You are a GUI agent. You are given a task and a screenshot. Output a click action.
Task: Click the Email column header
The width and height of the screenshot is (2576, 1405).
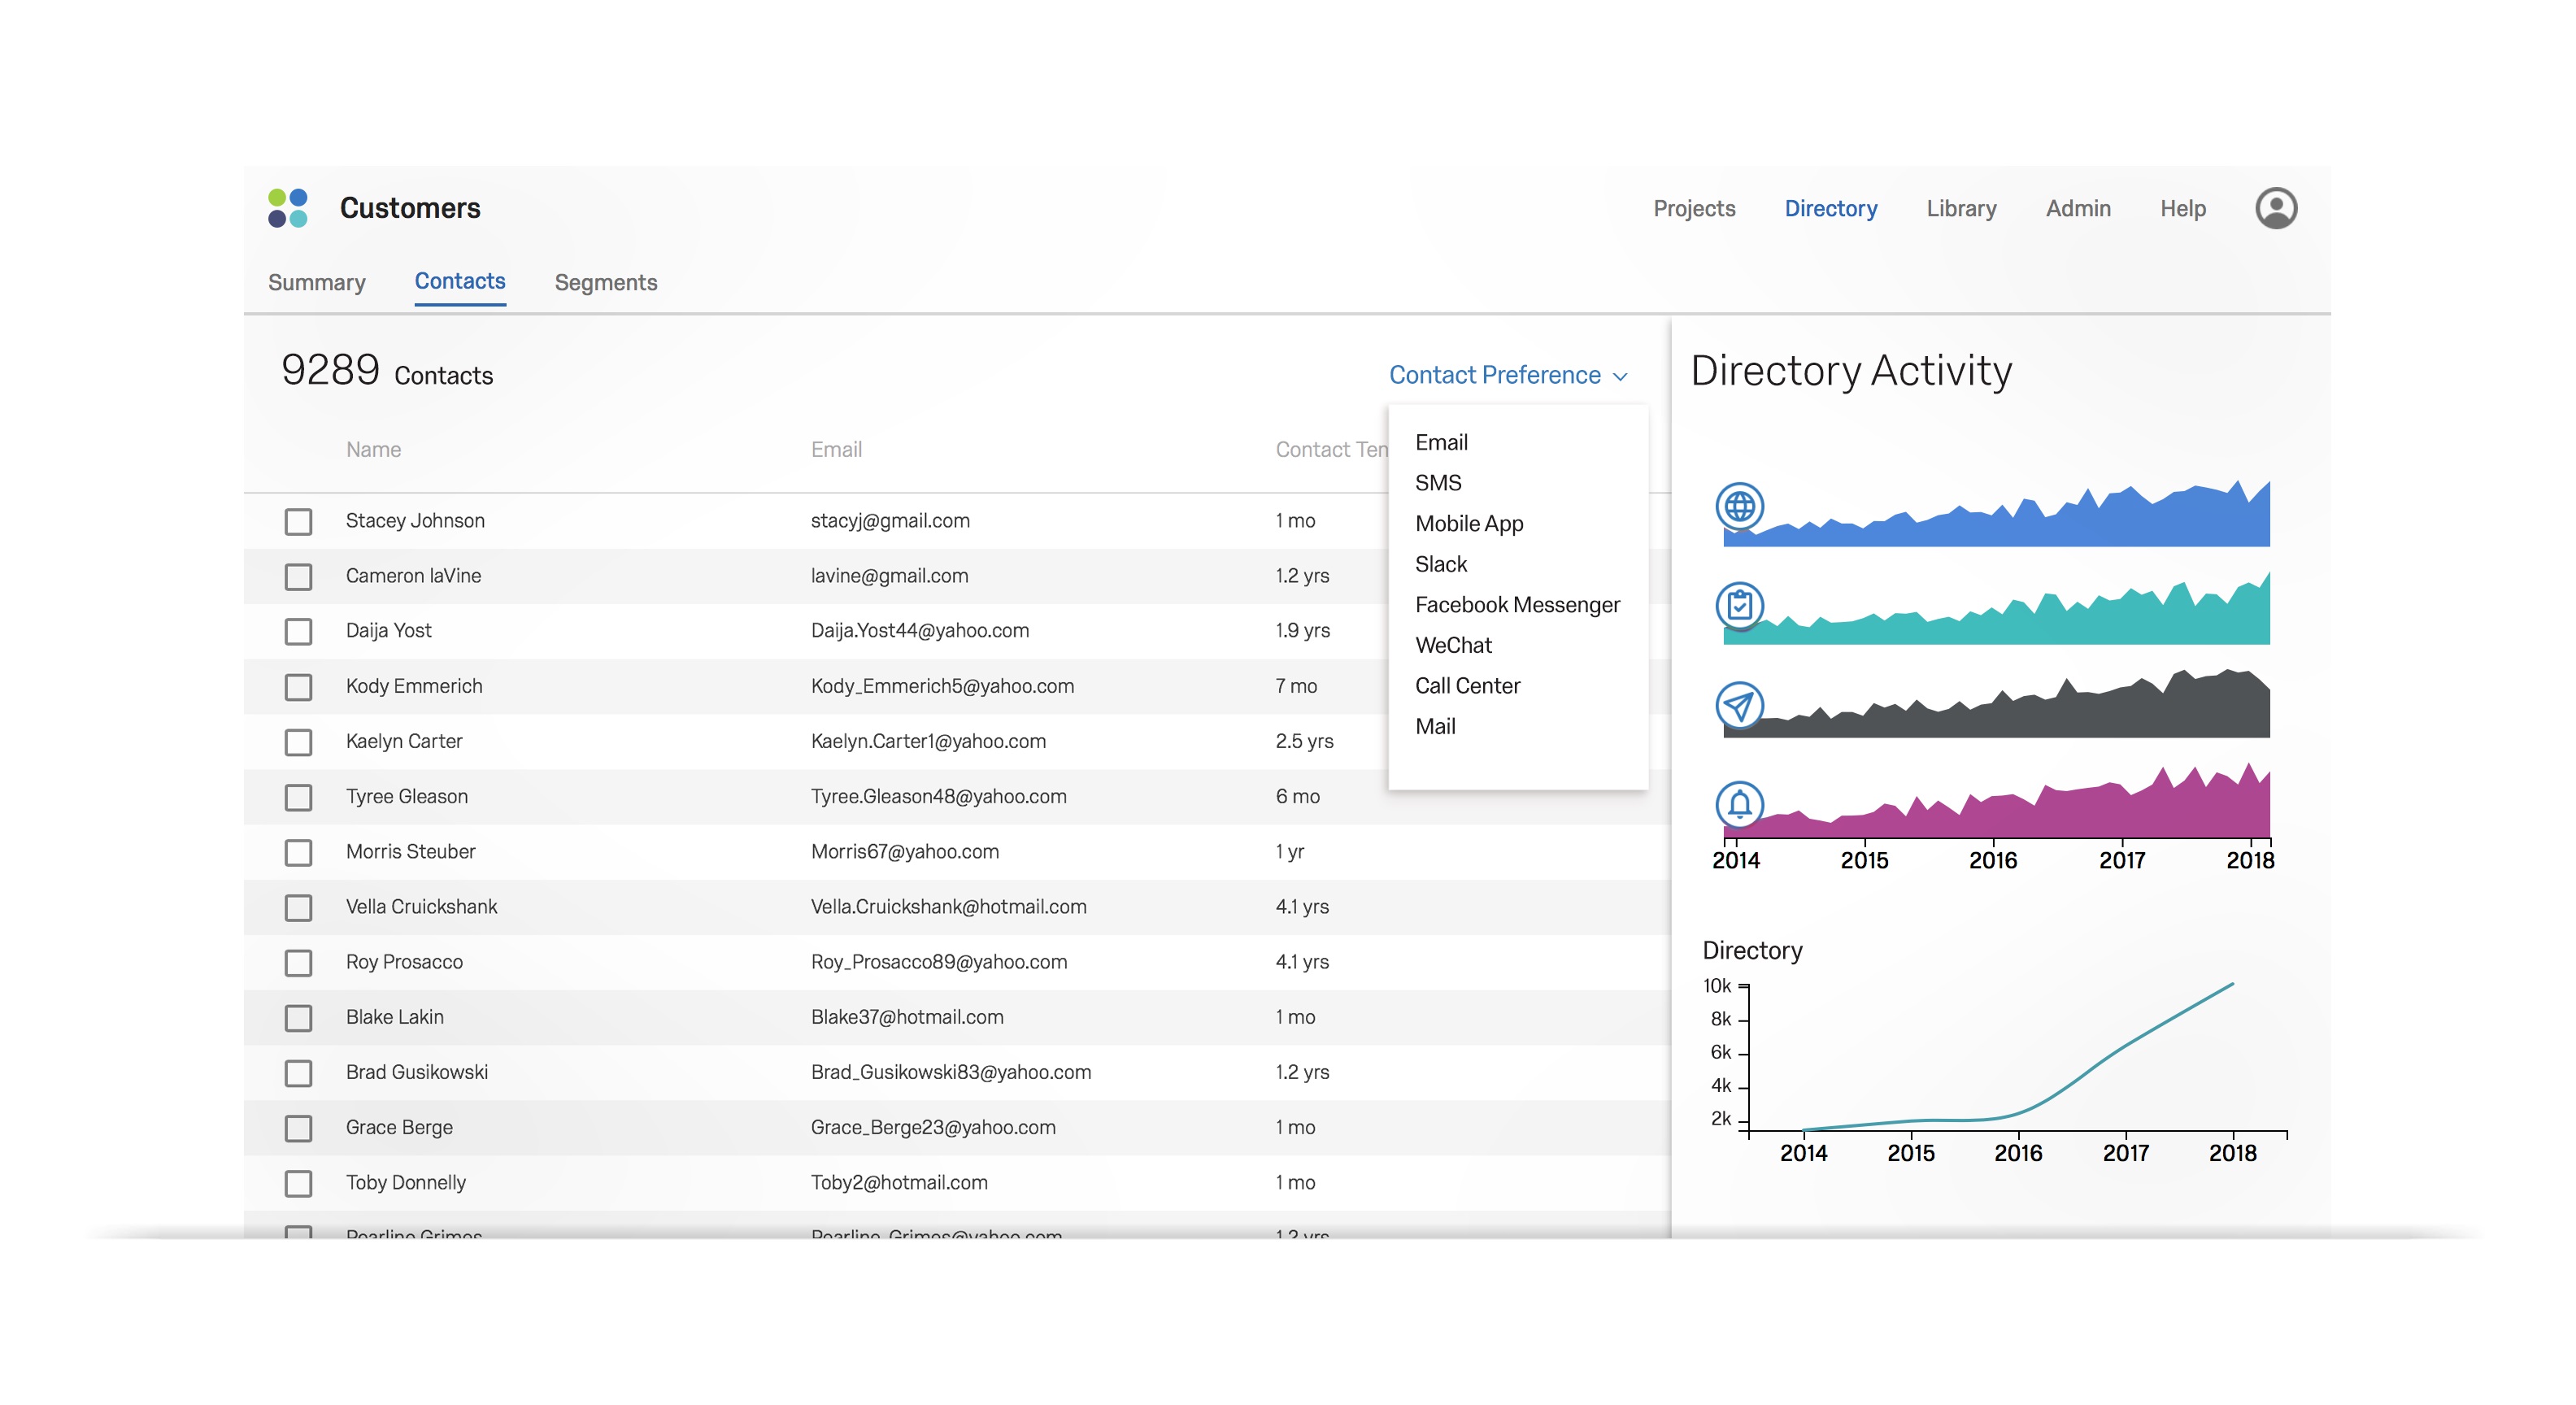(x=836, y=450)
